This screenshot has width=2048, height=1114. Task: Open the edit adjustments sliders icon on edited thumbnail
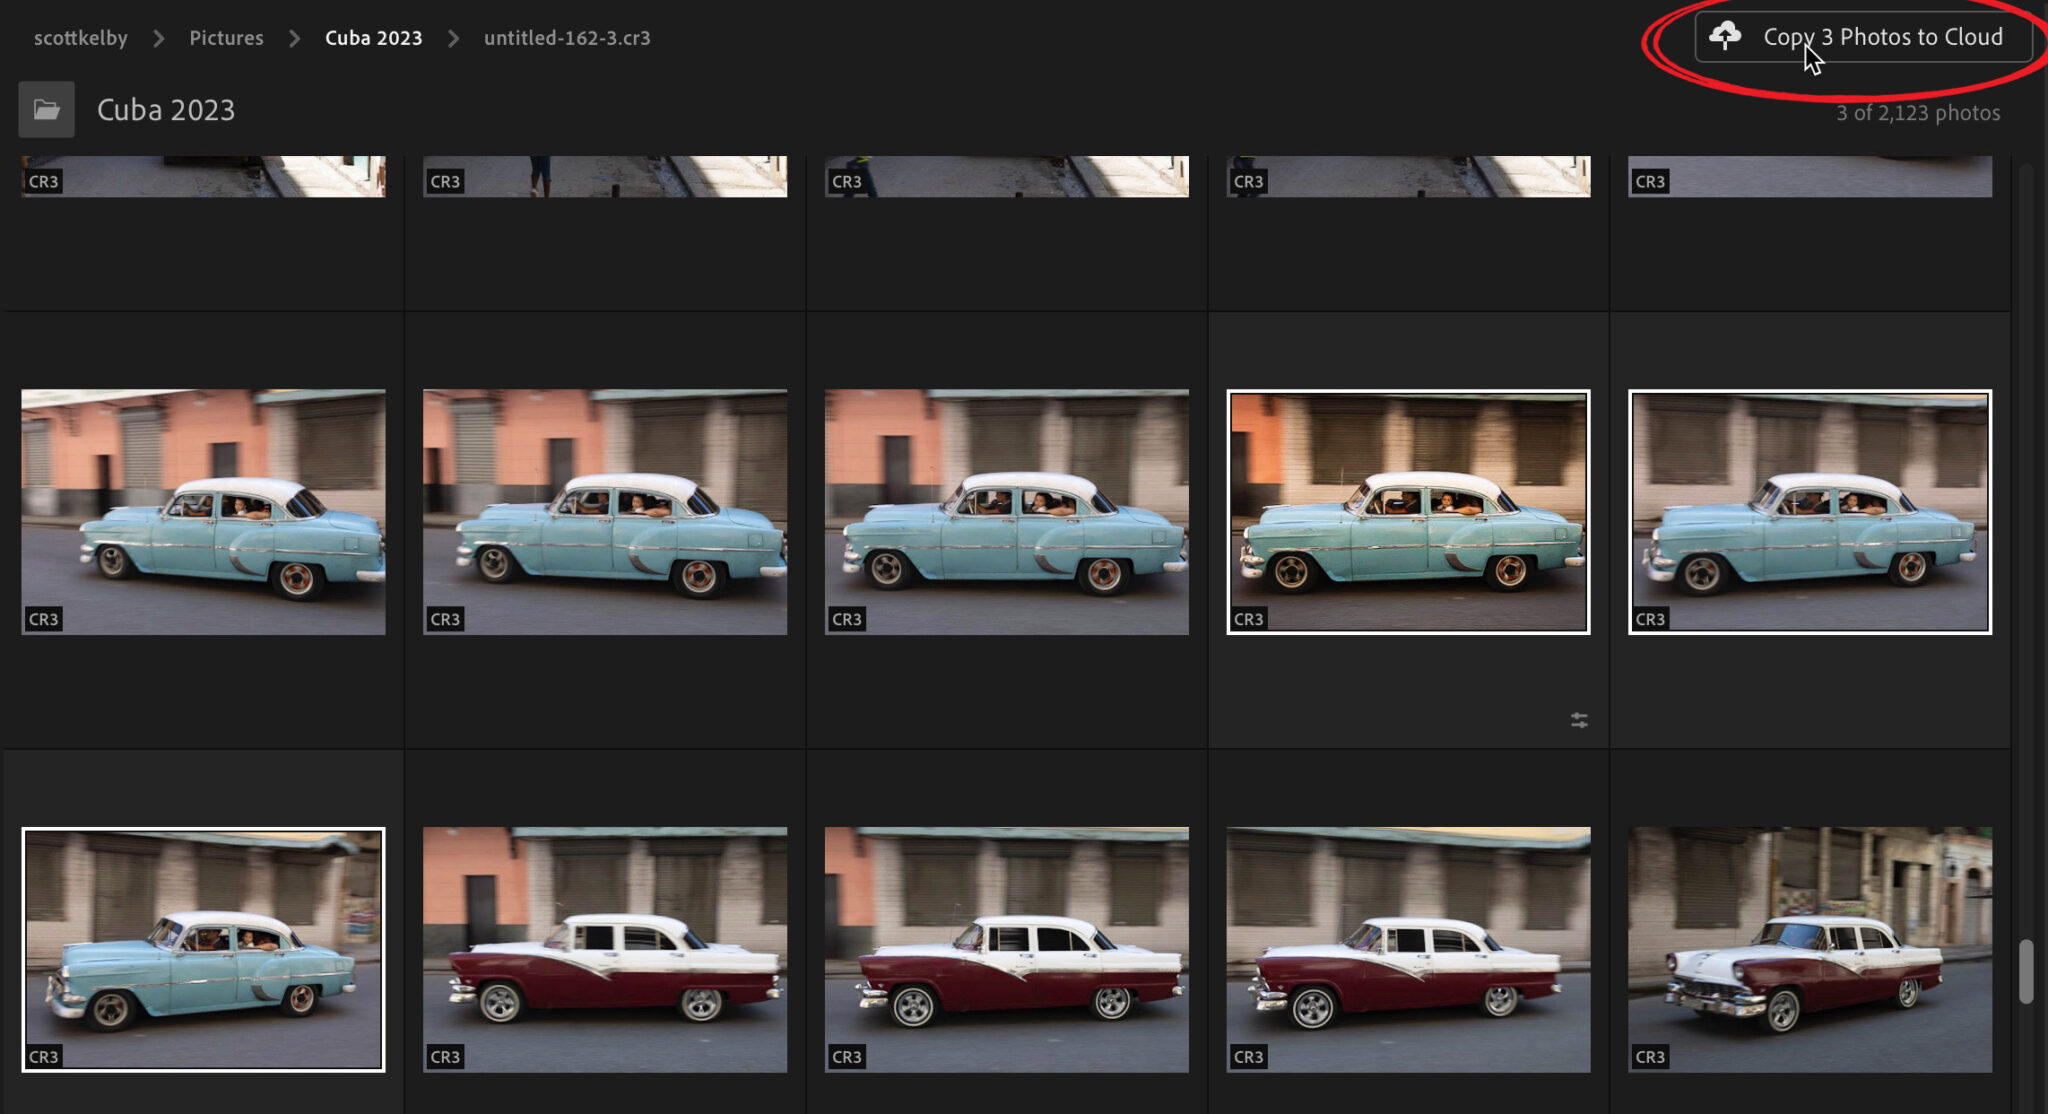click(1580, 719)
